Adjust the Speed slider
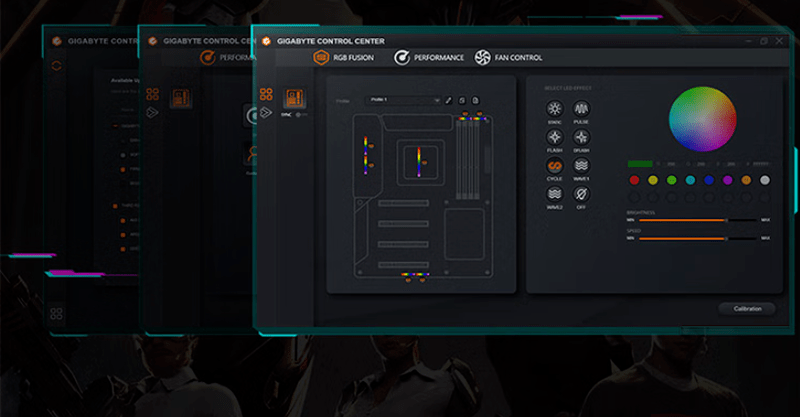The height and width of the screenshot is (417, 800). coord(698,238)
